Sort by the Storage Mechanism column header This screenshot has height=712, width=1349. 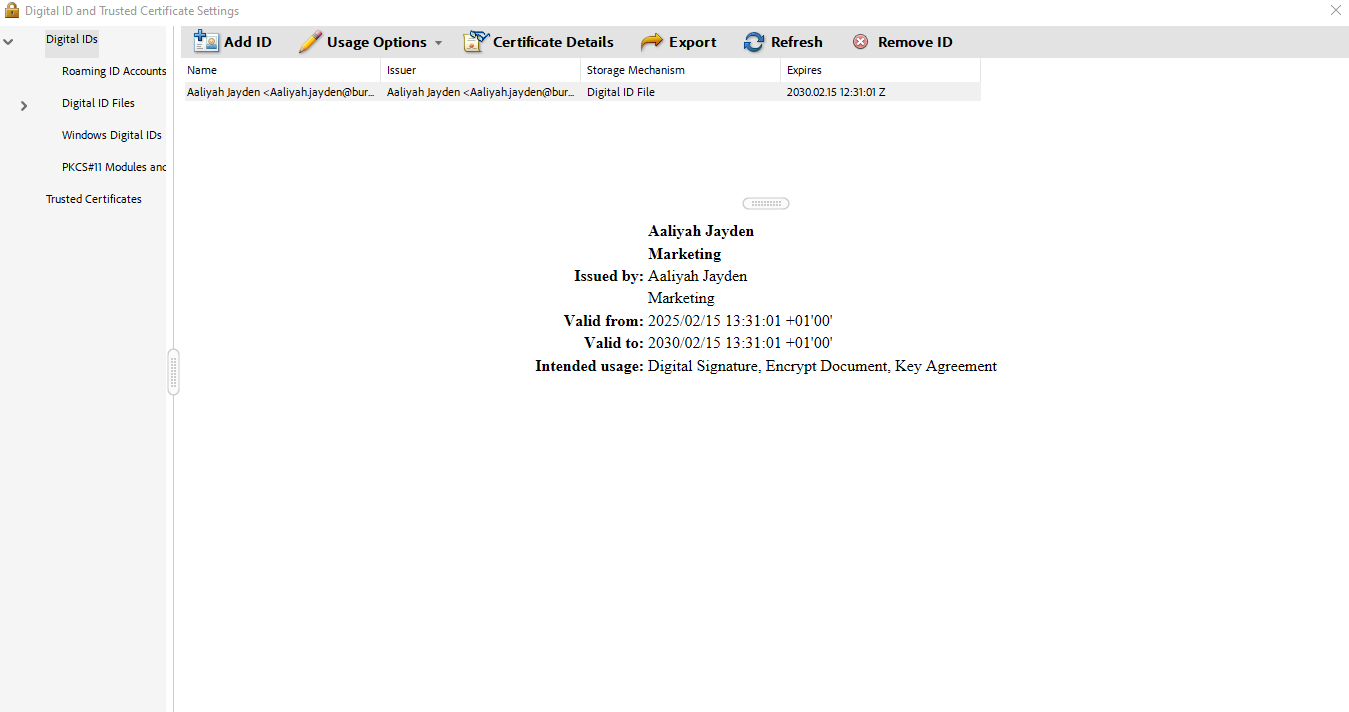[x=681, y=70]
